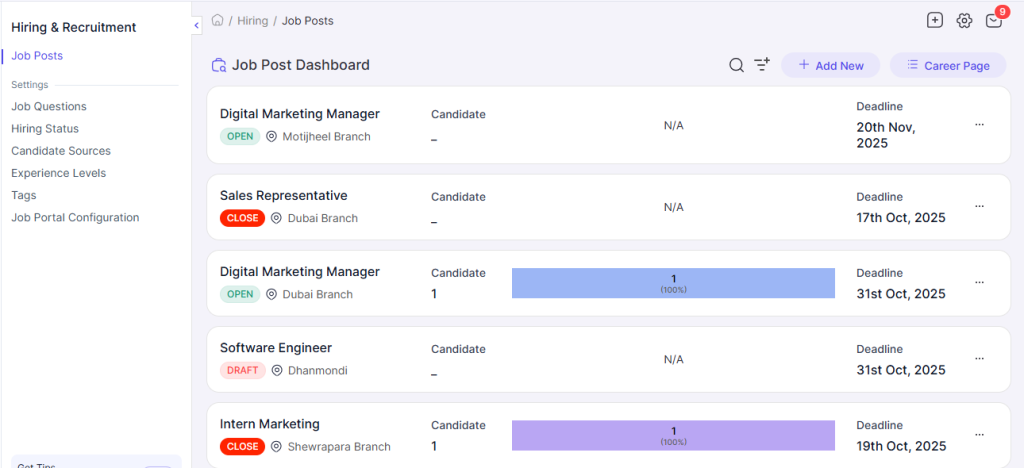Image resolution: width=1024 pixels, height=468 pixels.
Task: Collapse the left sidebar panel
Action: tap(196, 25)
